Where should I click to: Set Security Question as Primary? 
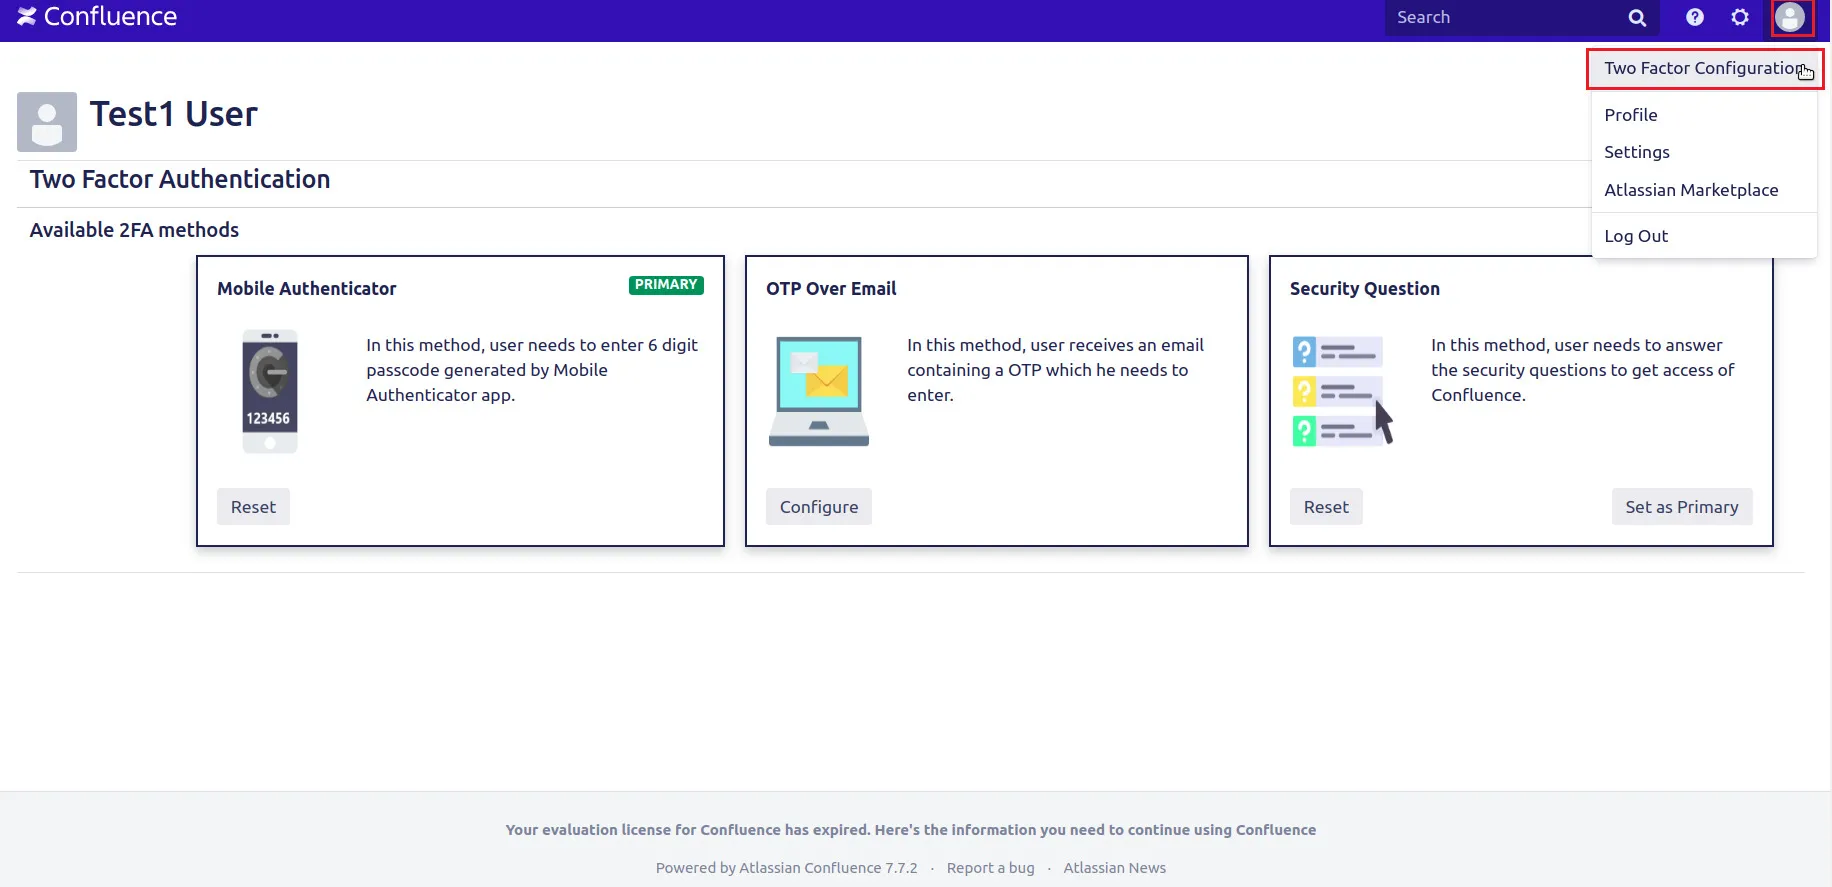point(1682,507)
